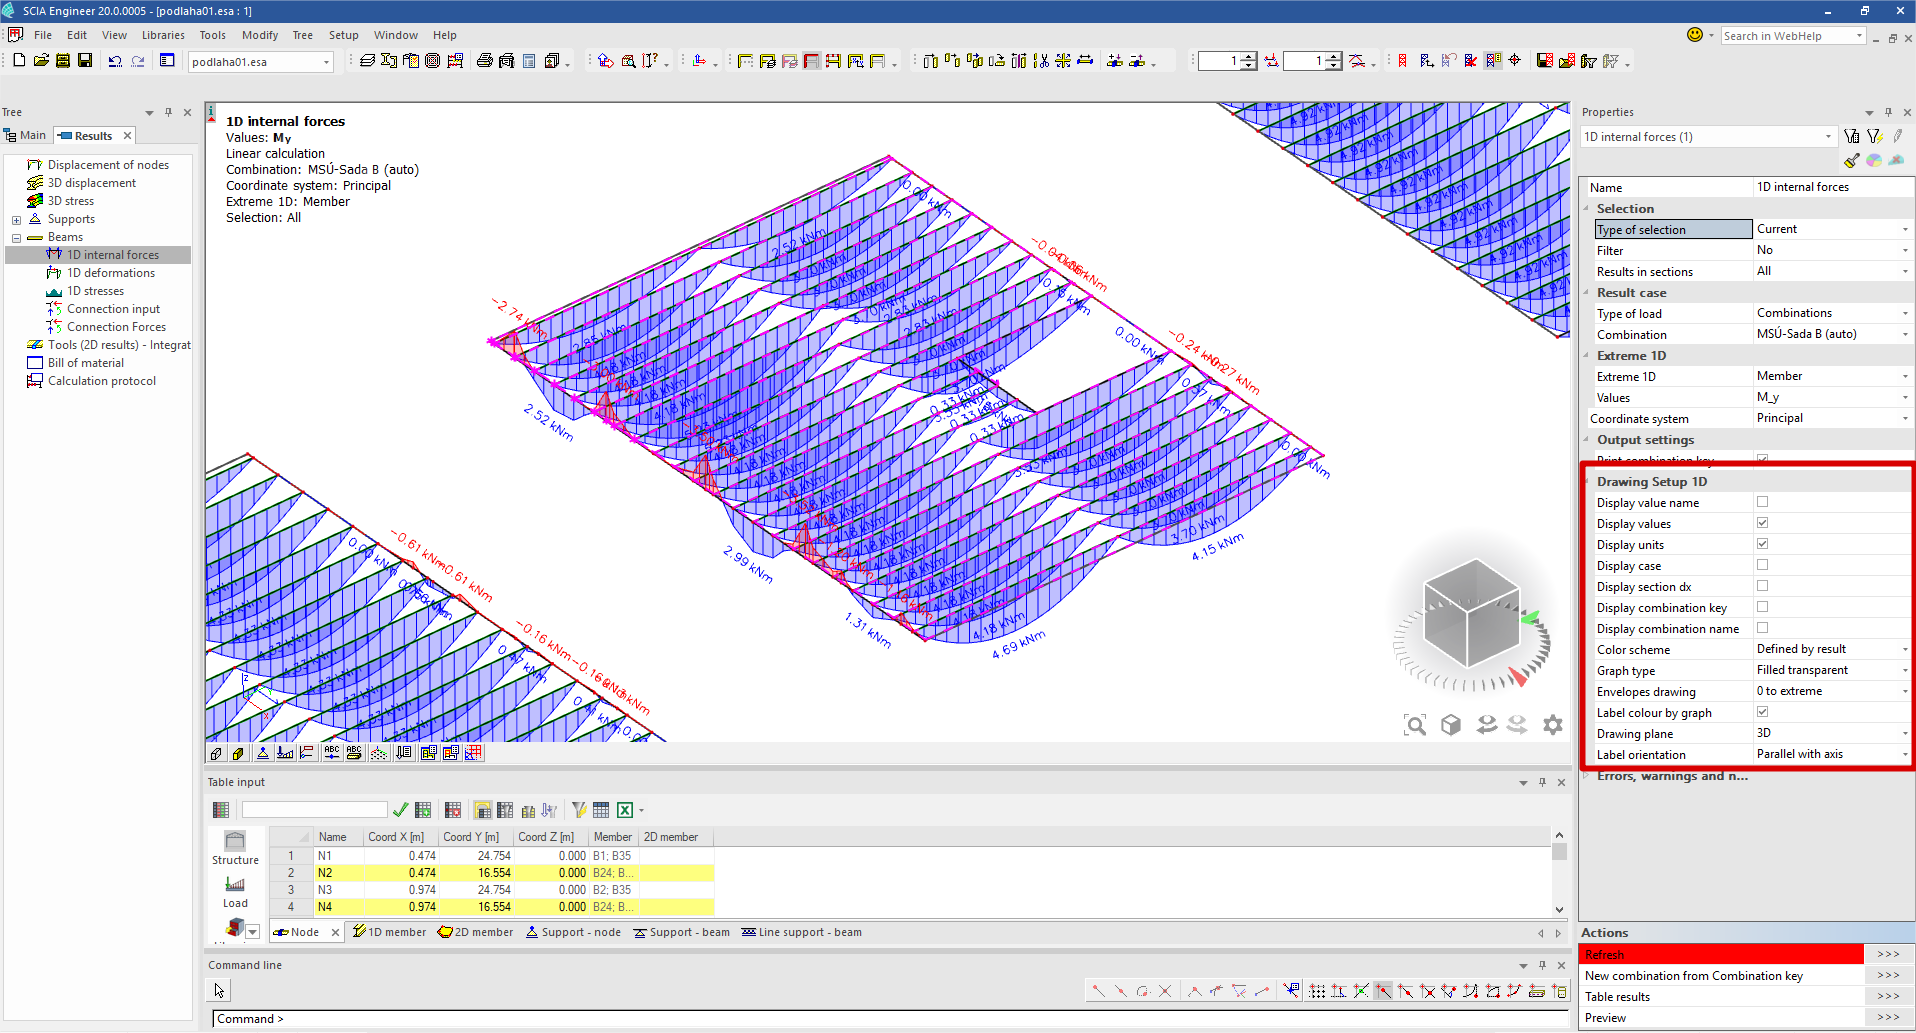Open the Combination dropdown in Result case
1916x1033 pixels.
(x=1904, y=335)
